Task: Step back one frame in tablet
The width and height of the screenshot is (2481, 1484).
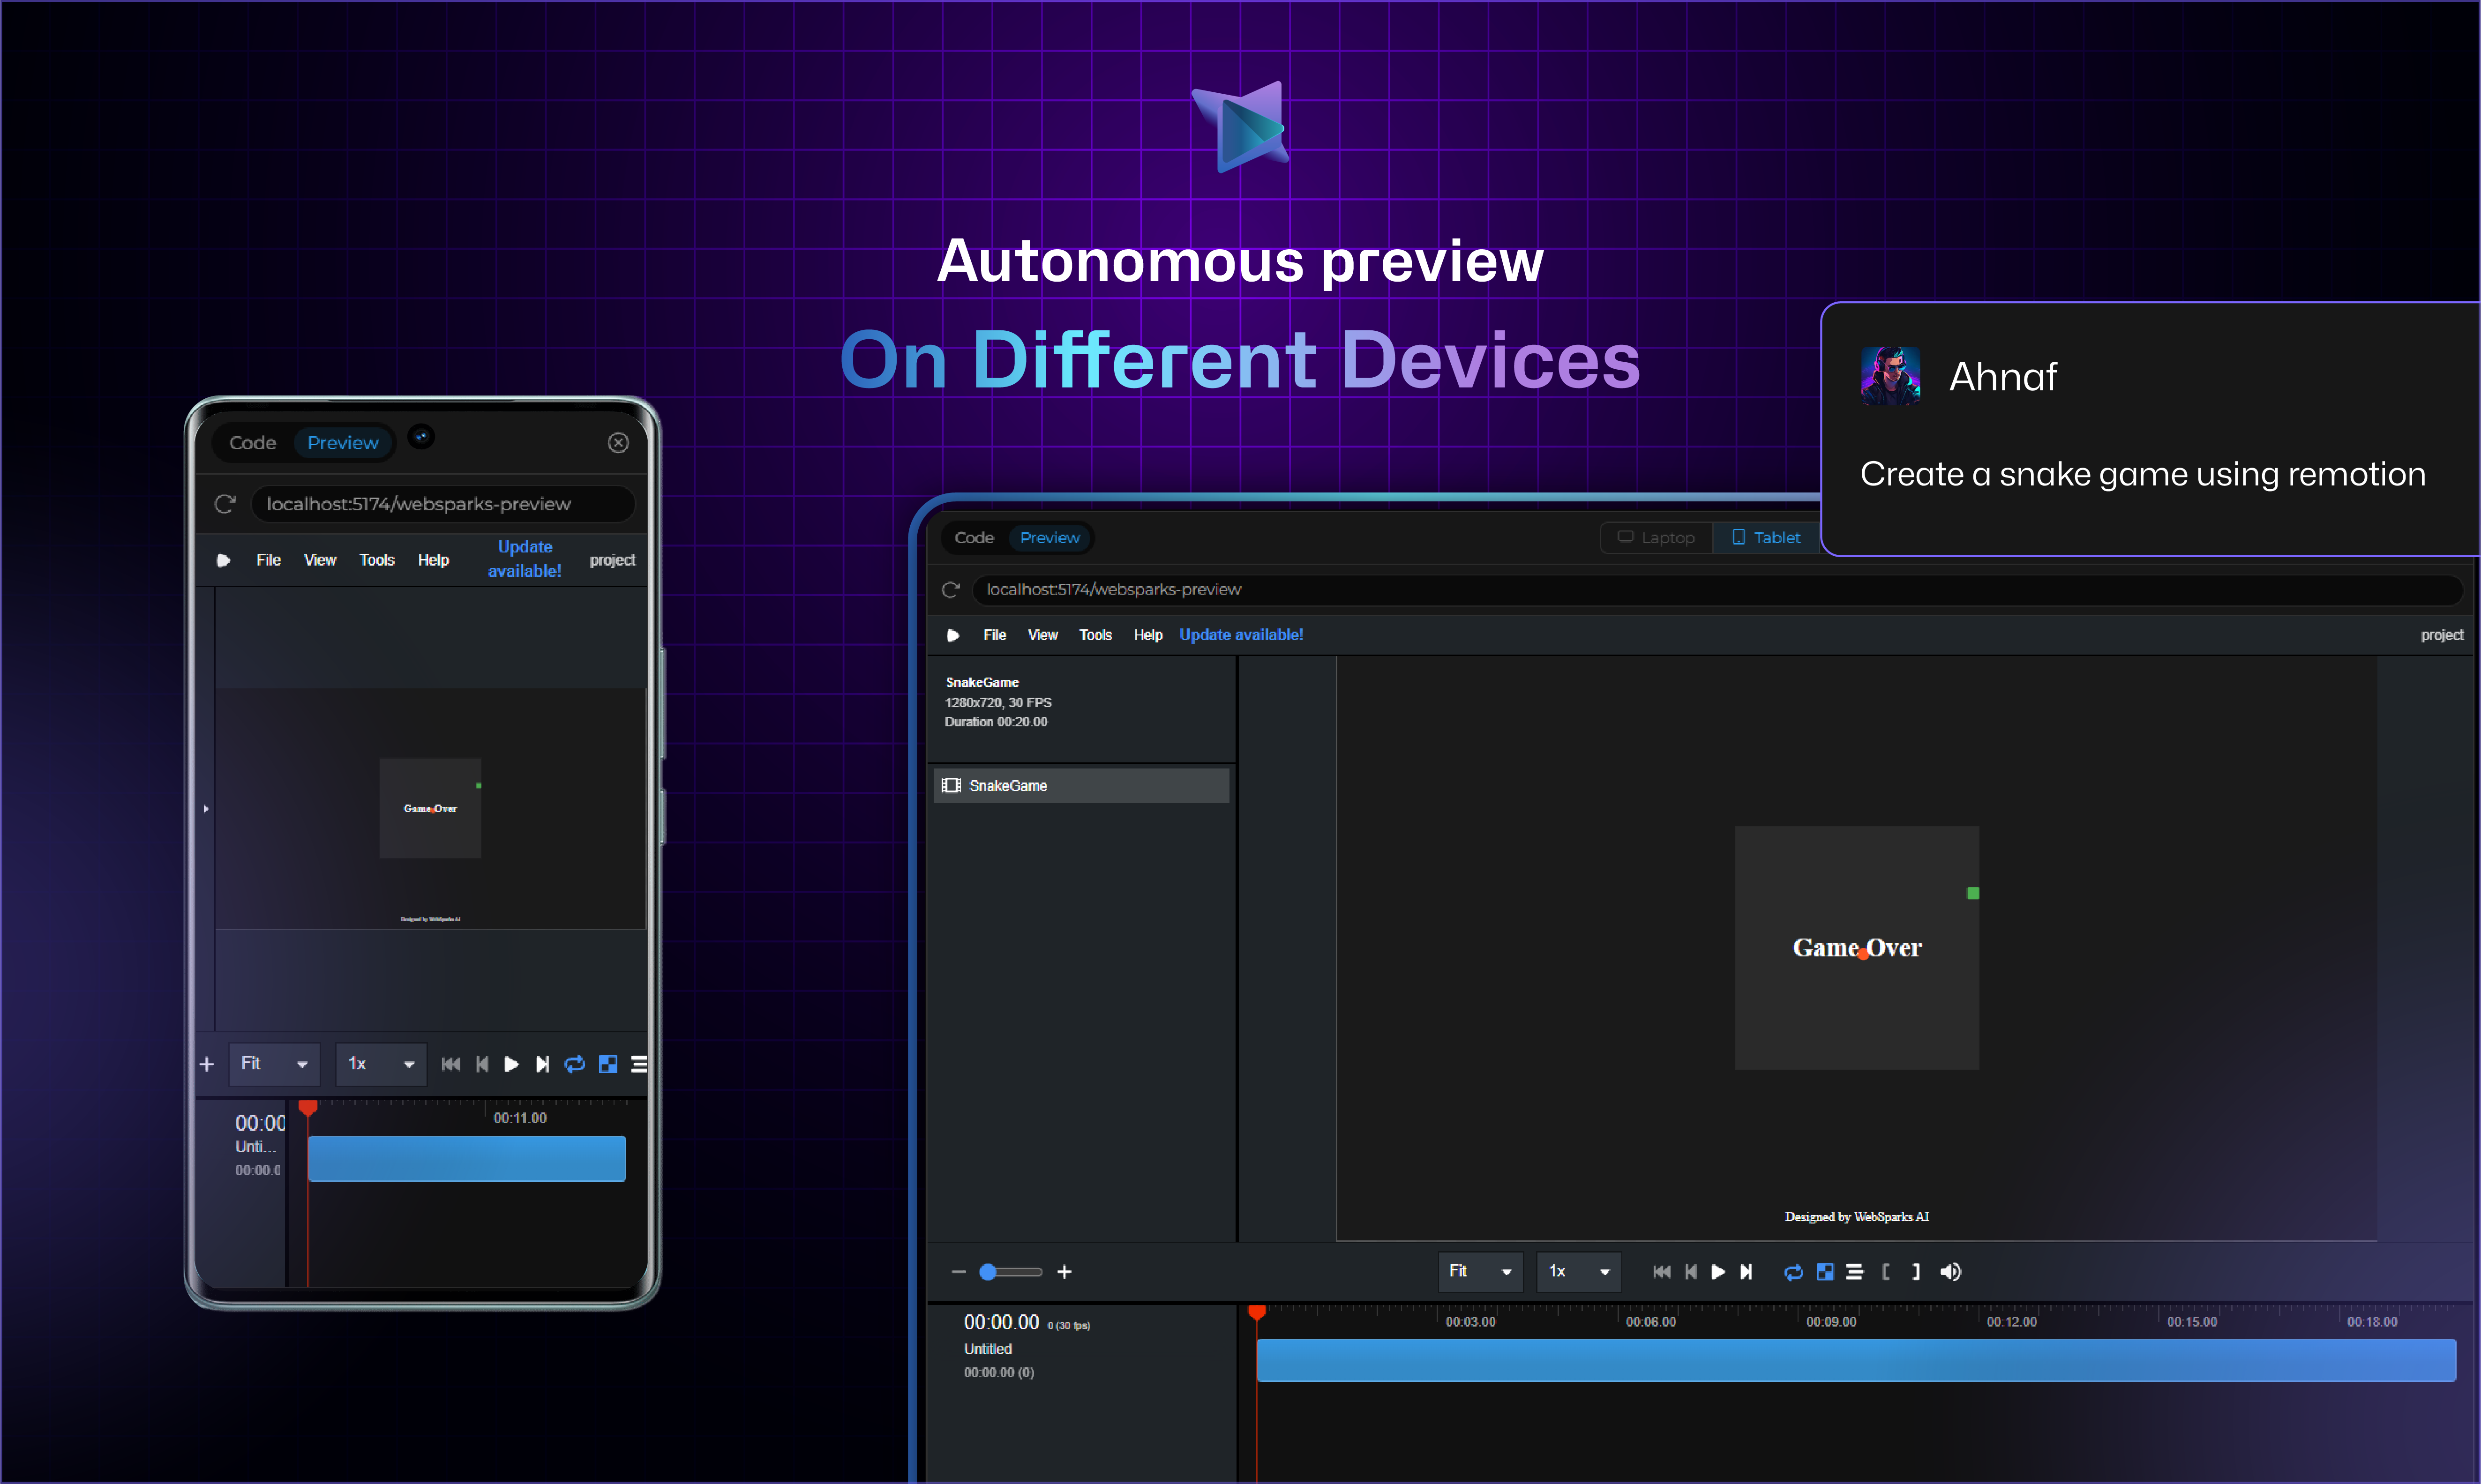Action: [x=1691, y=1272]
